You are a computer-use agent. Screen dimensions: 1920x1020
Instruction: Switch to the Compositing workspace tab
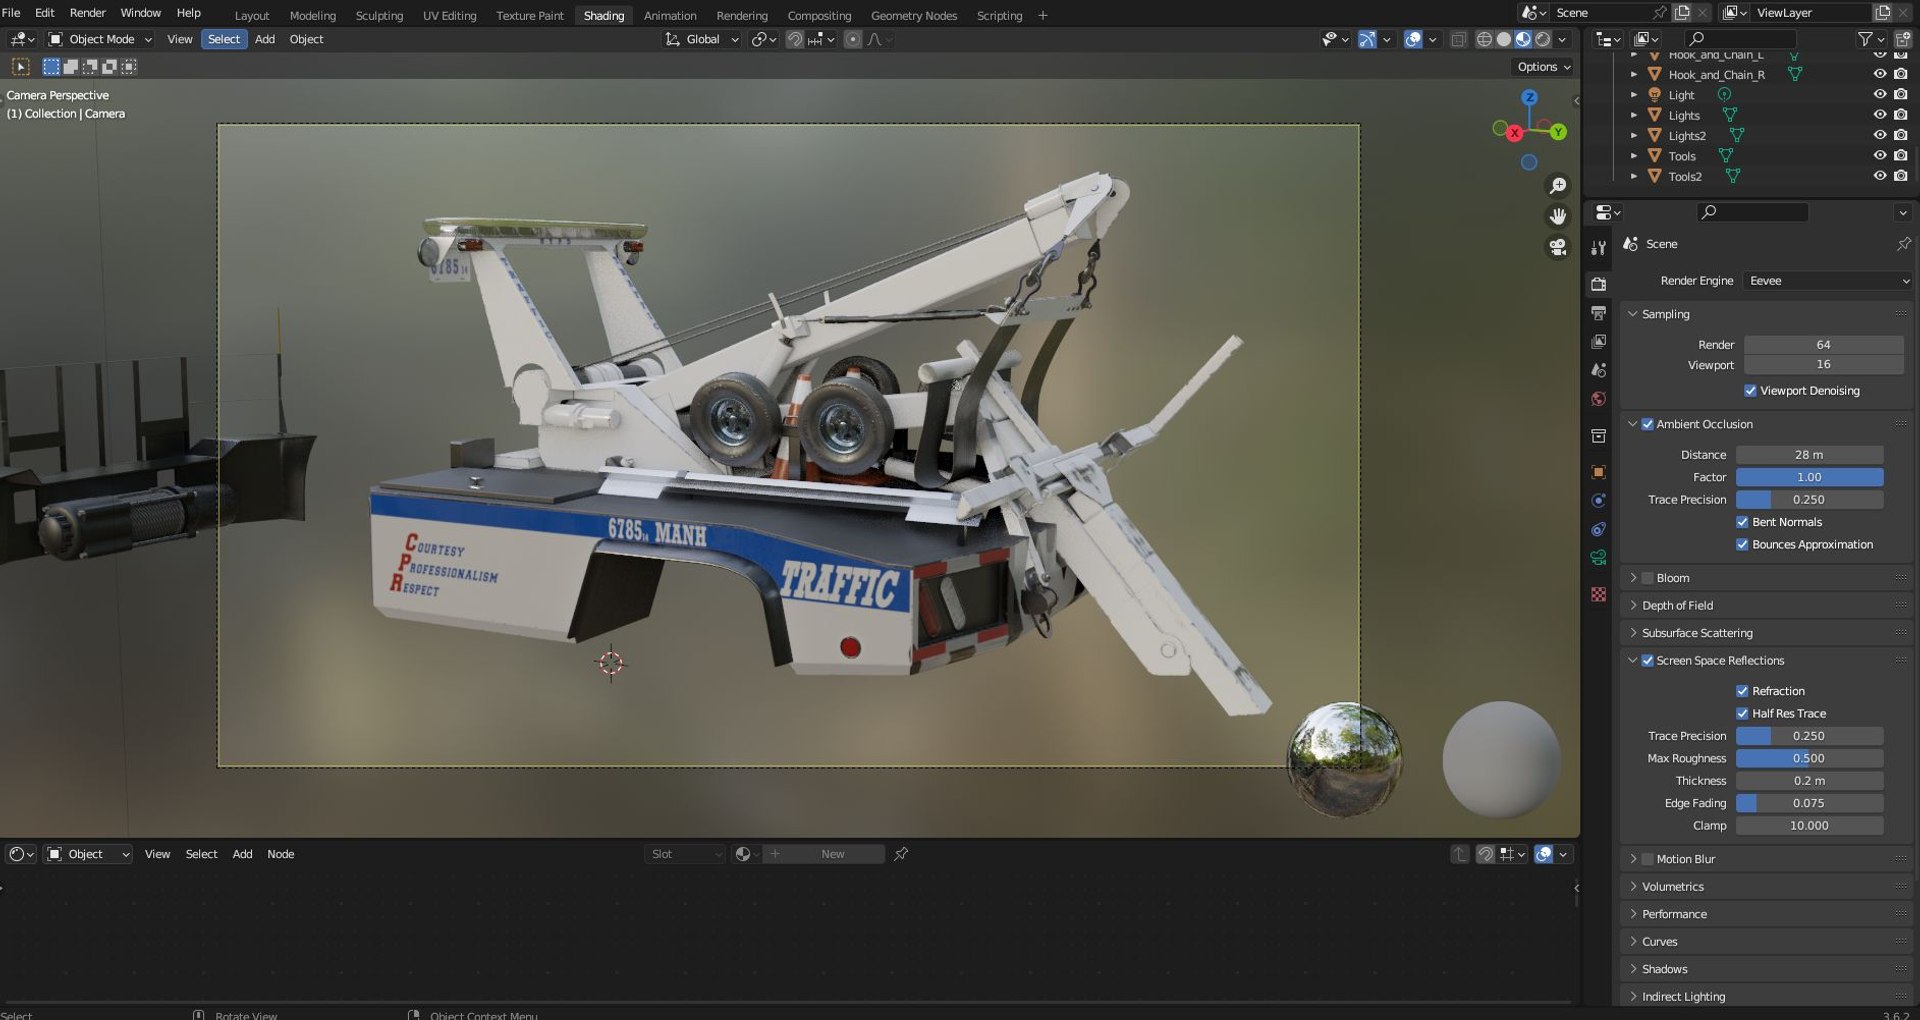coord(819,15)
